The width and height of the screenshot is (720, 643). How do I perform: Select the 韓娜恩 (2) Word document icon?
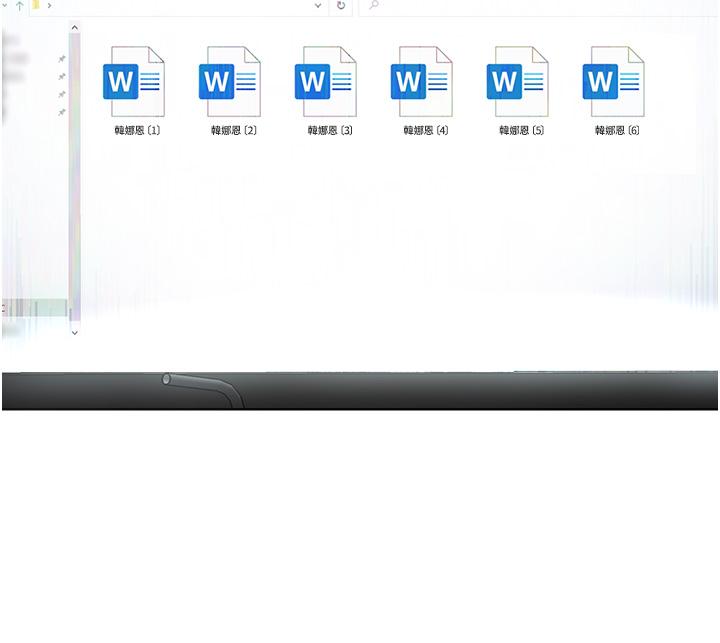(x=229, y=82)
